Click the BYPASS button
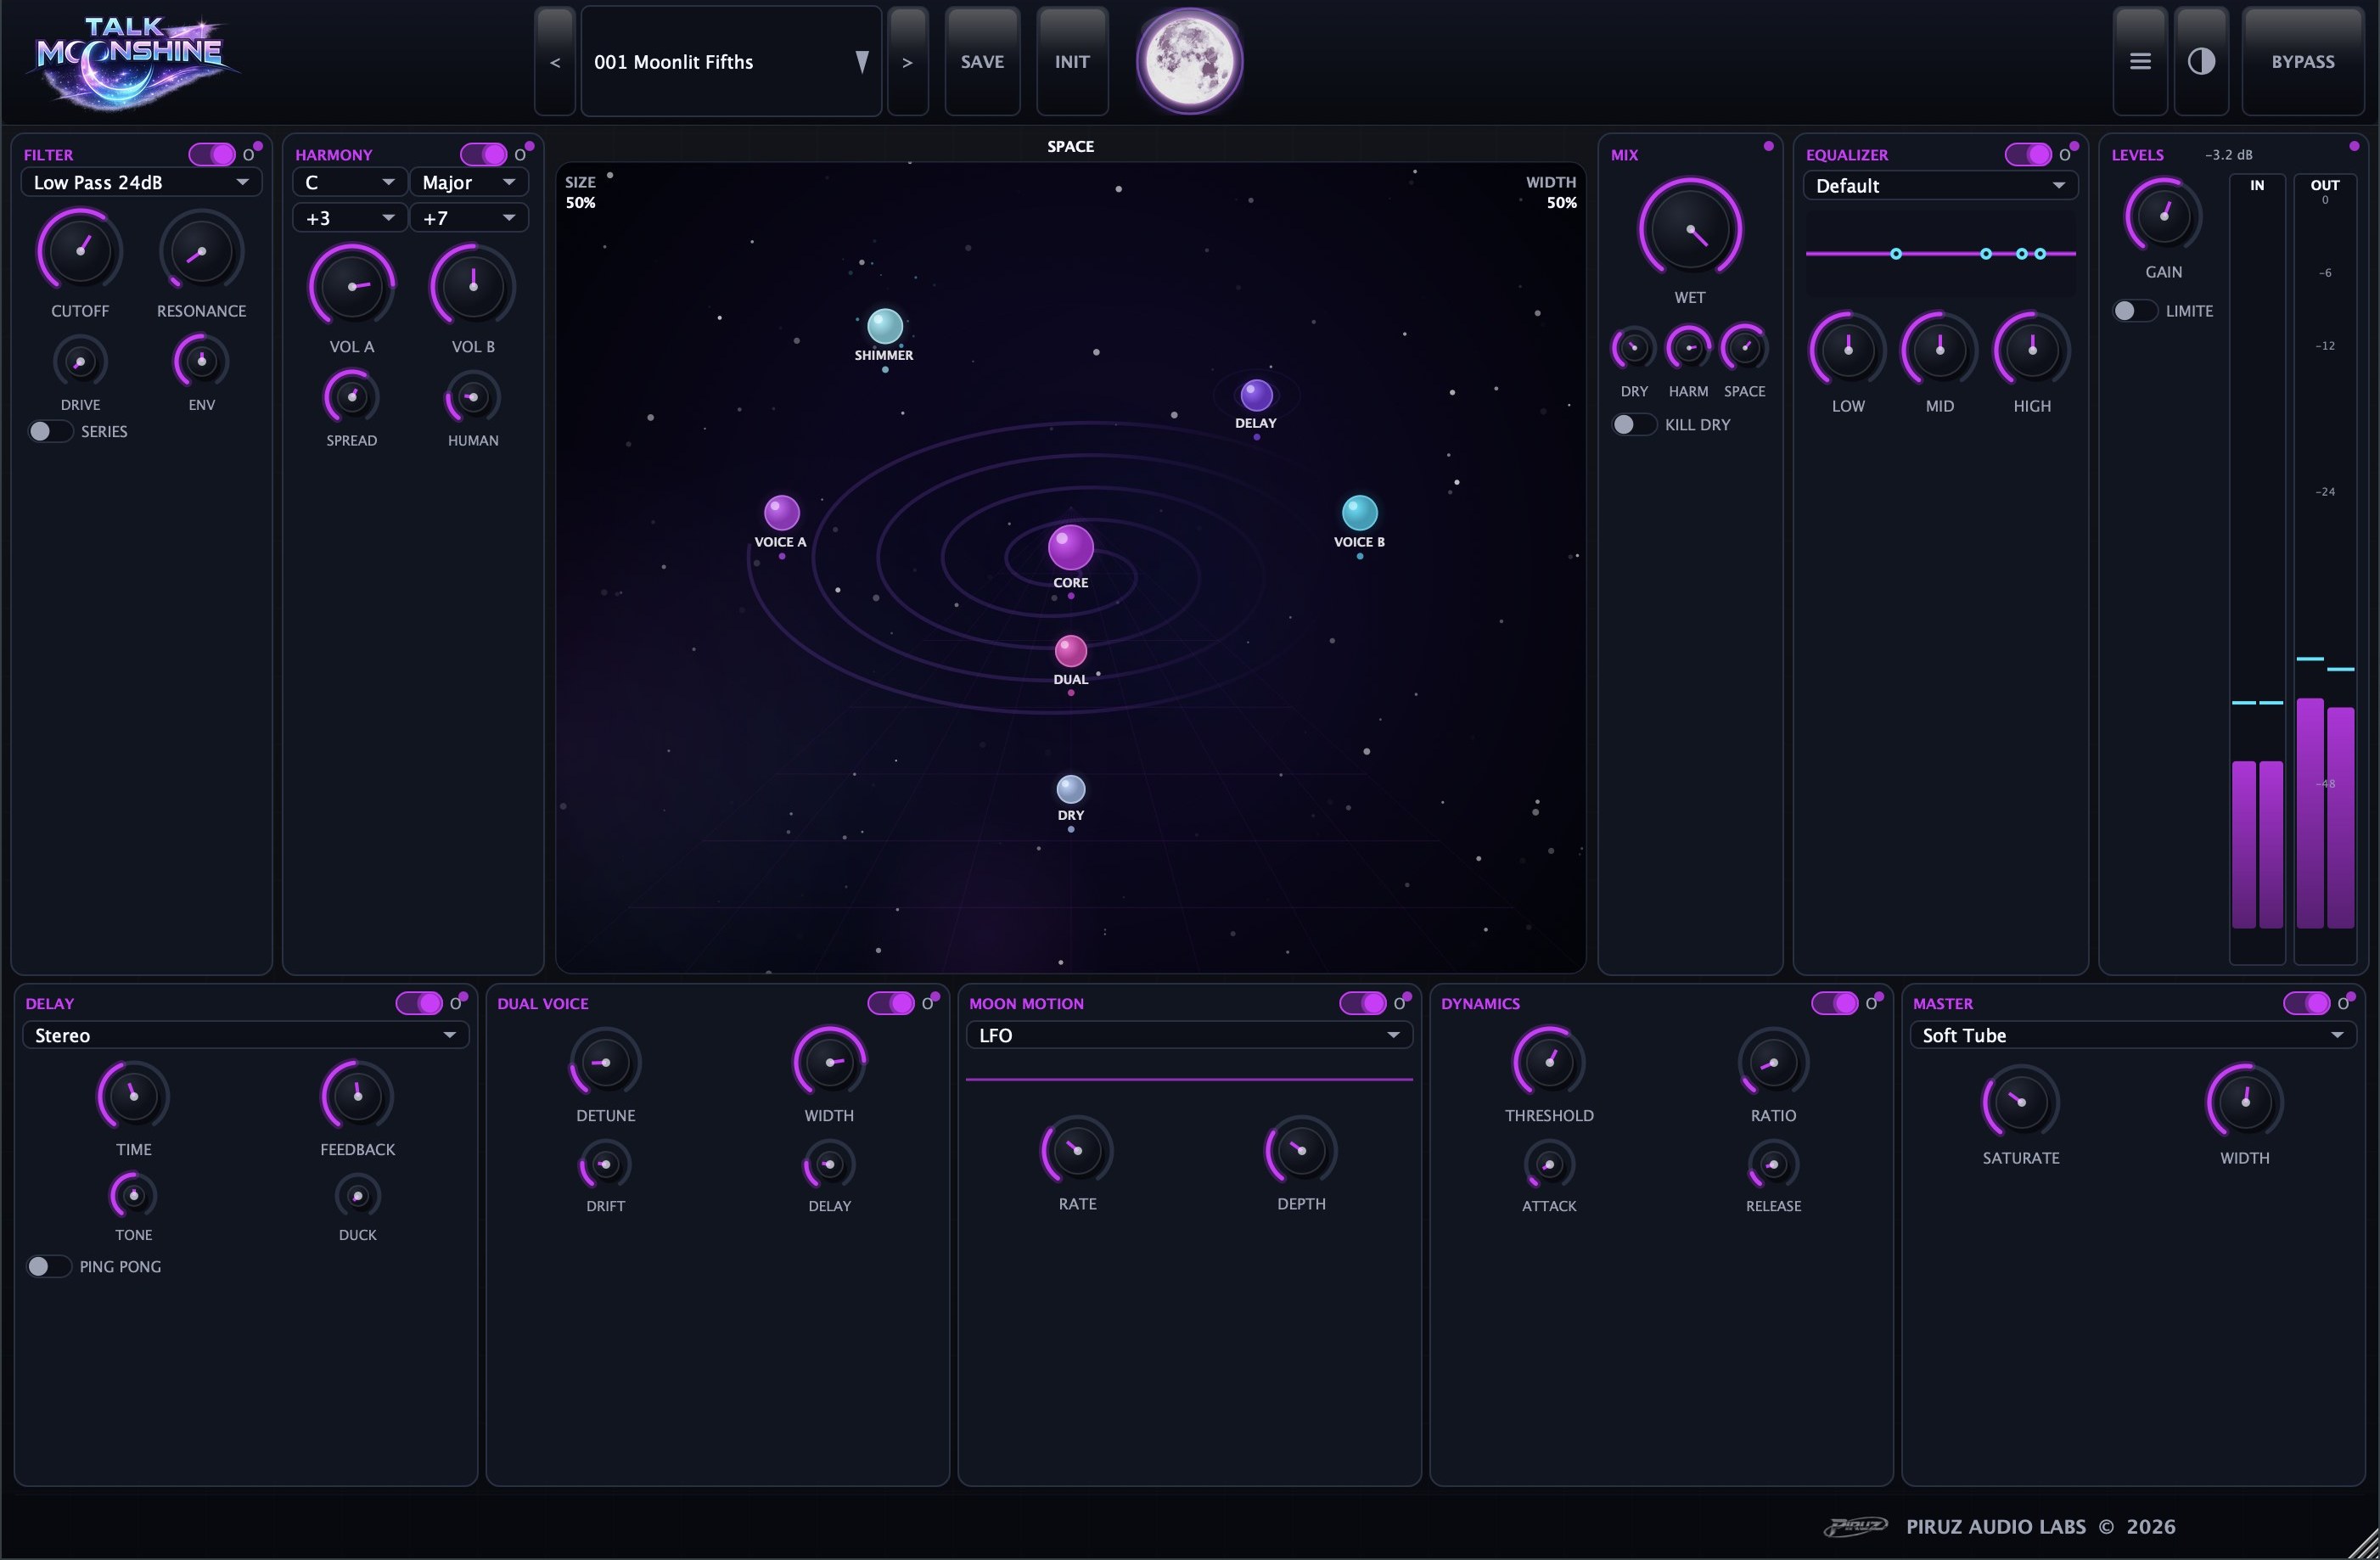 point(2303,62)
